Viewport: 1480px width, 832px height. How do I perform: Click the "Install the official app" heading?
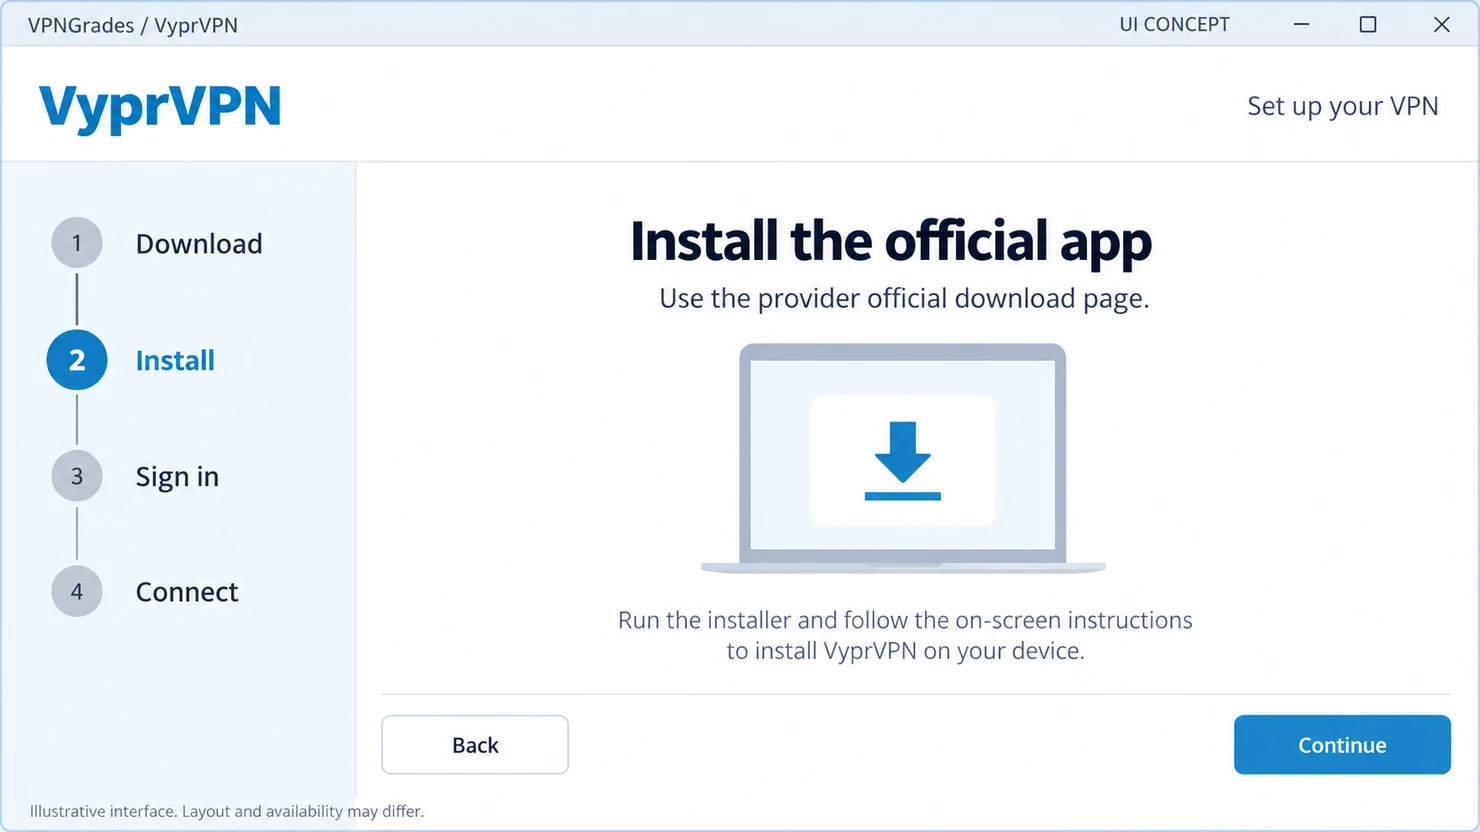point(891,241)
